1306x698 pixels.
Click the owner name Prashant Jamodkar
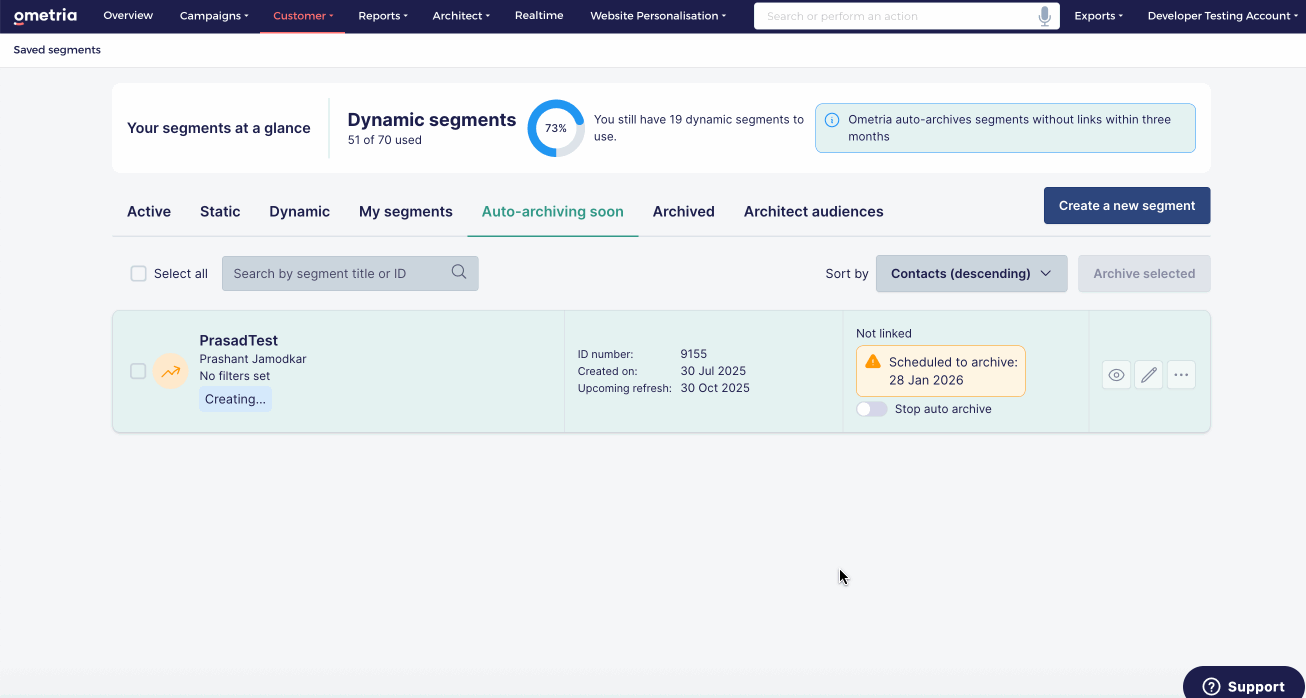[253, 359]
